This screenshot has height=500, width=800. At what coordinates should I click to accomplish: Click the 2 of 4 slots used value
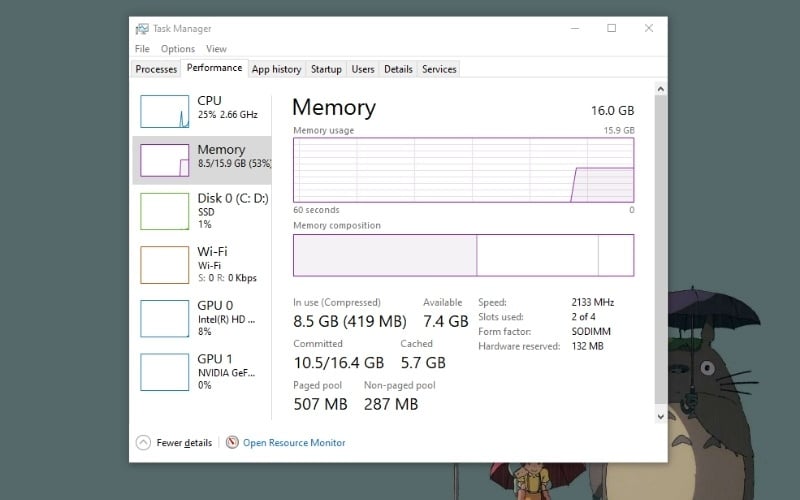click(x=583, y=317)
